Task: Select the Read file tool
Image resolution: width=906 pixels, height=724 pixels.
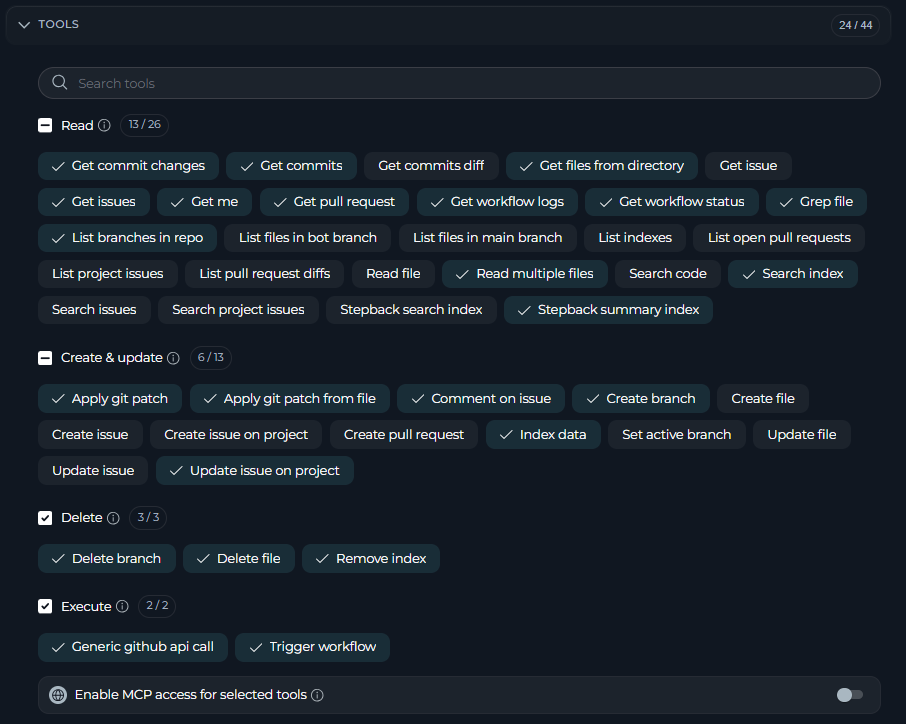Action: tap(393, 274)
